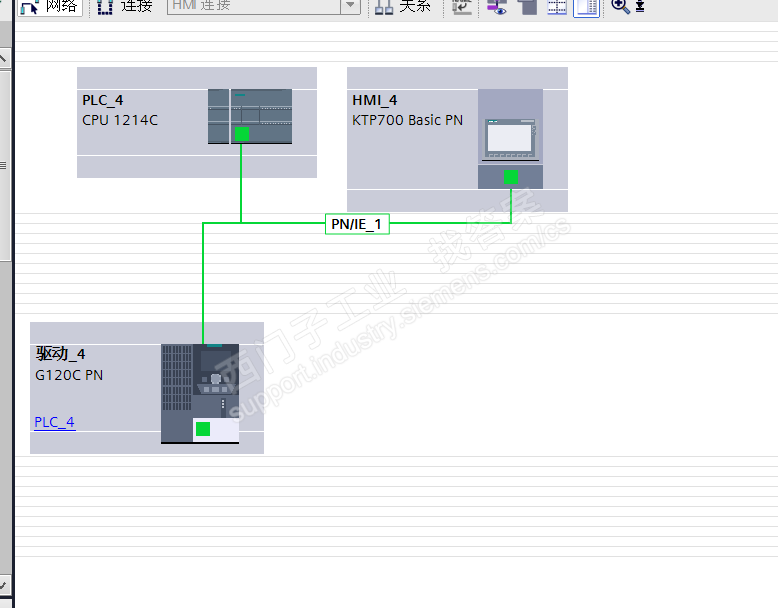
Task: Select the PN/IE_1 subnet label
Action: click(x=357, y=224)
